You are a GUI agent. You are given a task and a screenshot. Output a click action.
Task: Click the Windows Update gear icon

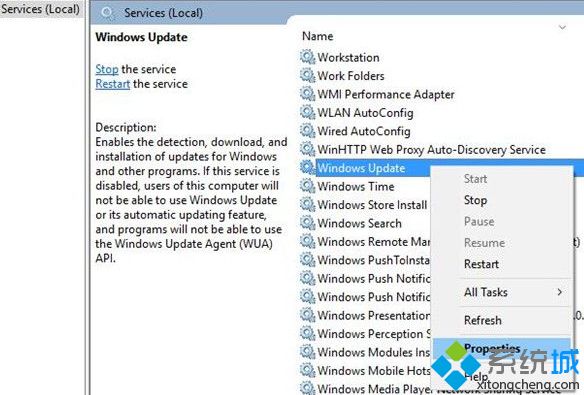coord(308,168)
